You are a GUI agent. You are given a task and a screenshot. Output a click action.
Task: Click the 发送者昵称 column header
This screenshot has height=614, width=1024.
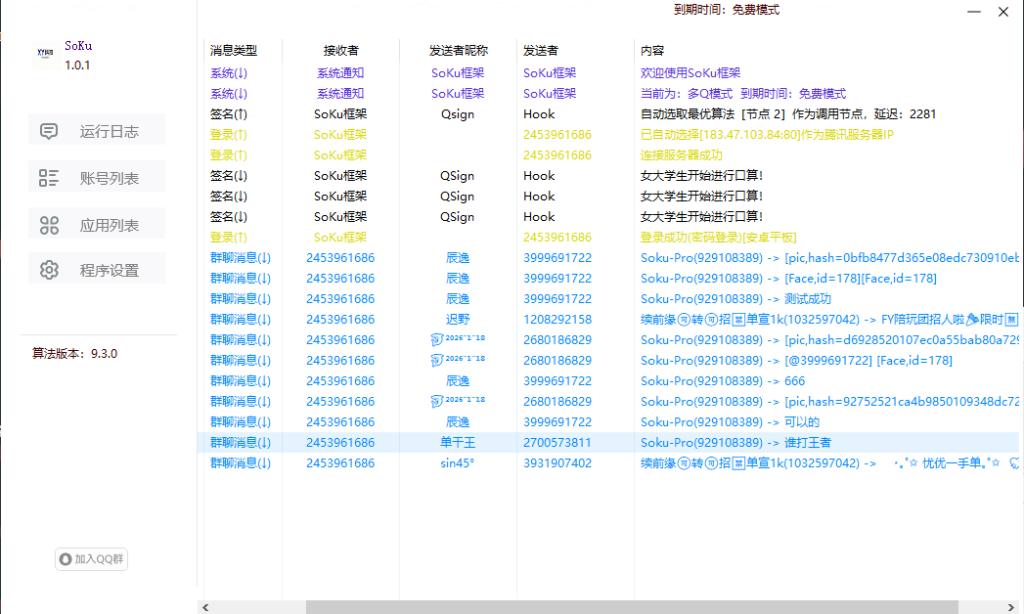click(x=458, y=50)
